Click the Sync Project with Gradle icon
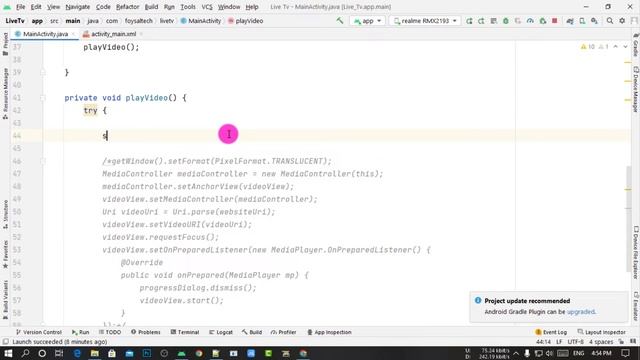The height and width of the screenshot is (360, 640). click(x=570, y=21)
